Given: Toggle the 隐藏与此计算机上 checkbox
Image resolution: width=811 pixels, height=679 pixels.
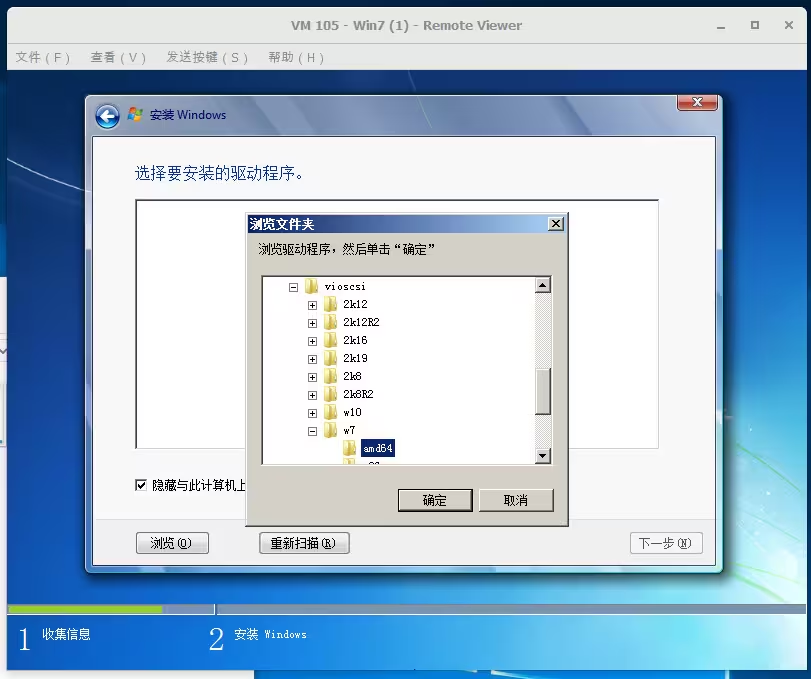Looking at the screenshot, I should [141, 485].
